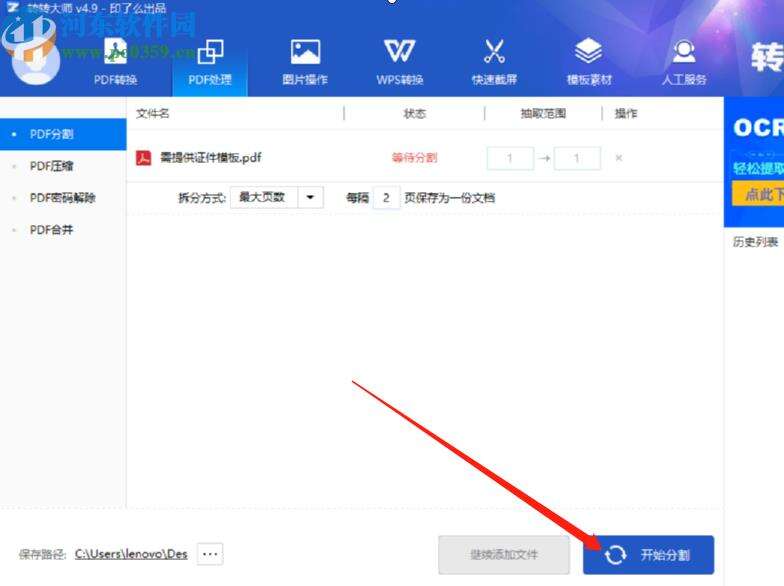
Task: Click the refresh icon on 开始分割
Action: (616, 554)
